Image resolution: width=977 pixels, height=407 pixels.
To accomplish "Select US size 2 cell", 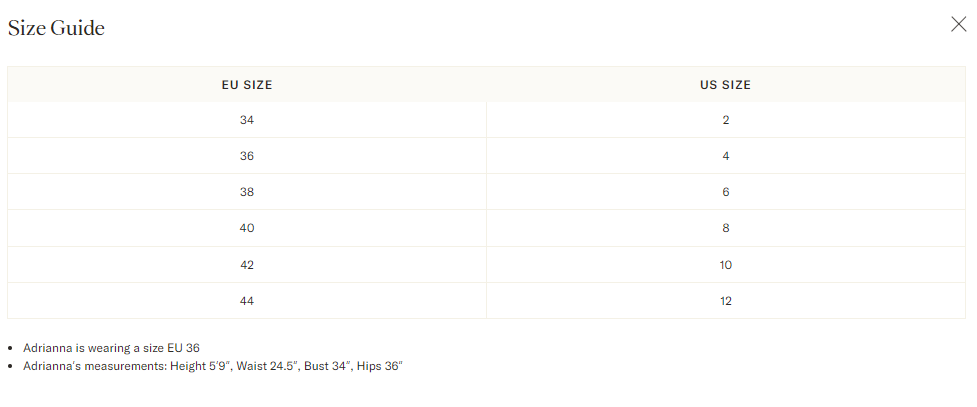I will click(725, 120).
